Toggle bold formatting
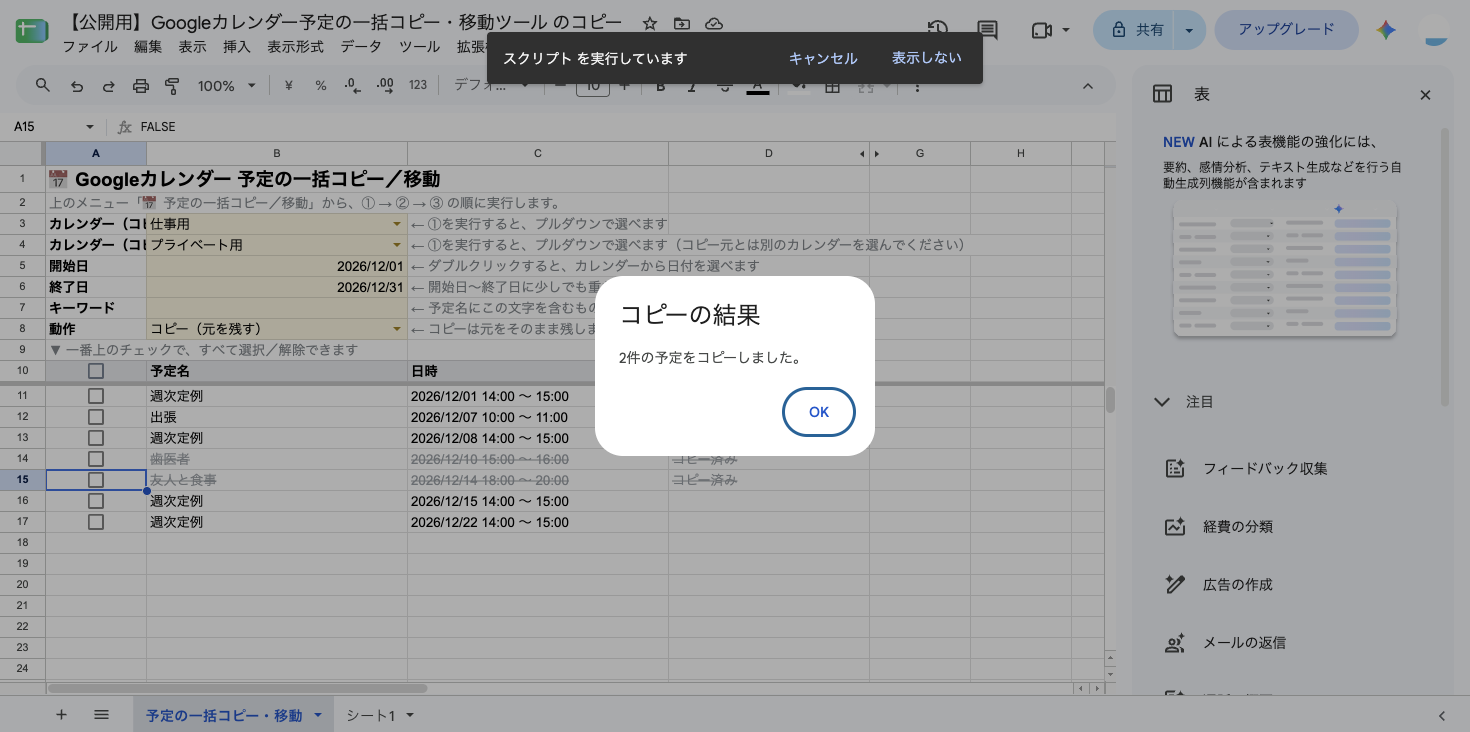The image size is (1470, 732). point(661,86)
